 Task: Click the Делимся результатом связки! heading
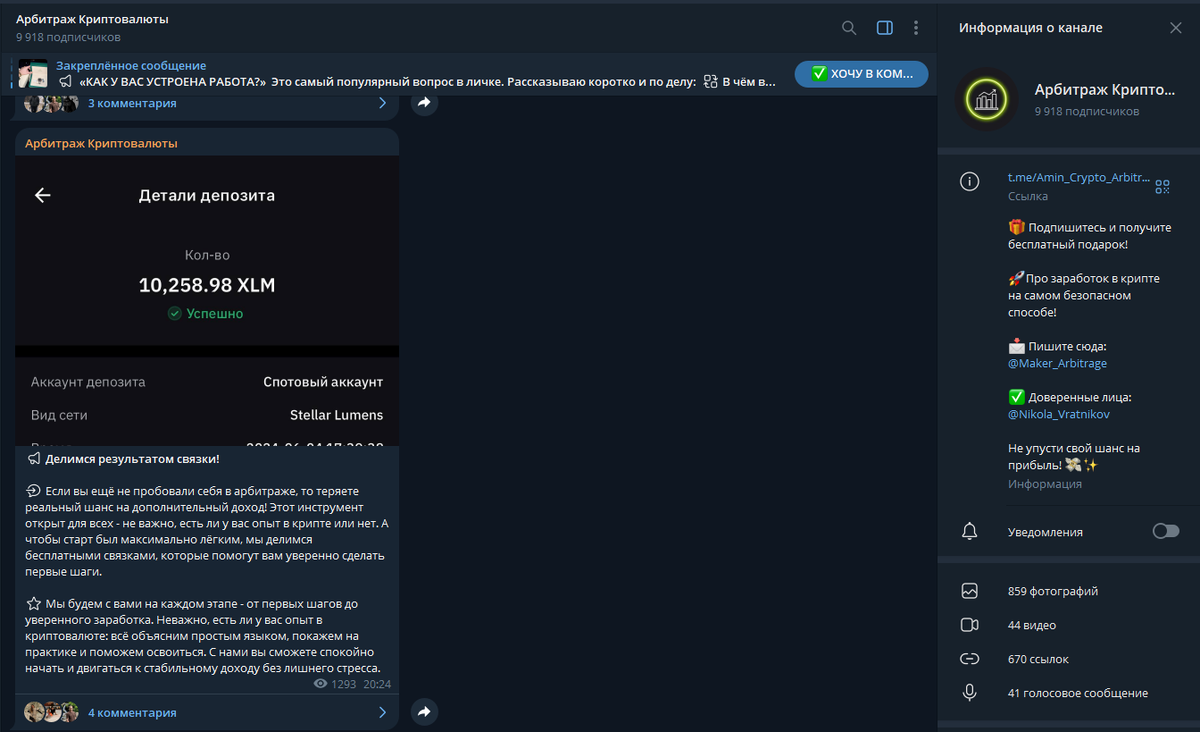point(132,459)
